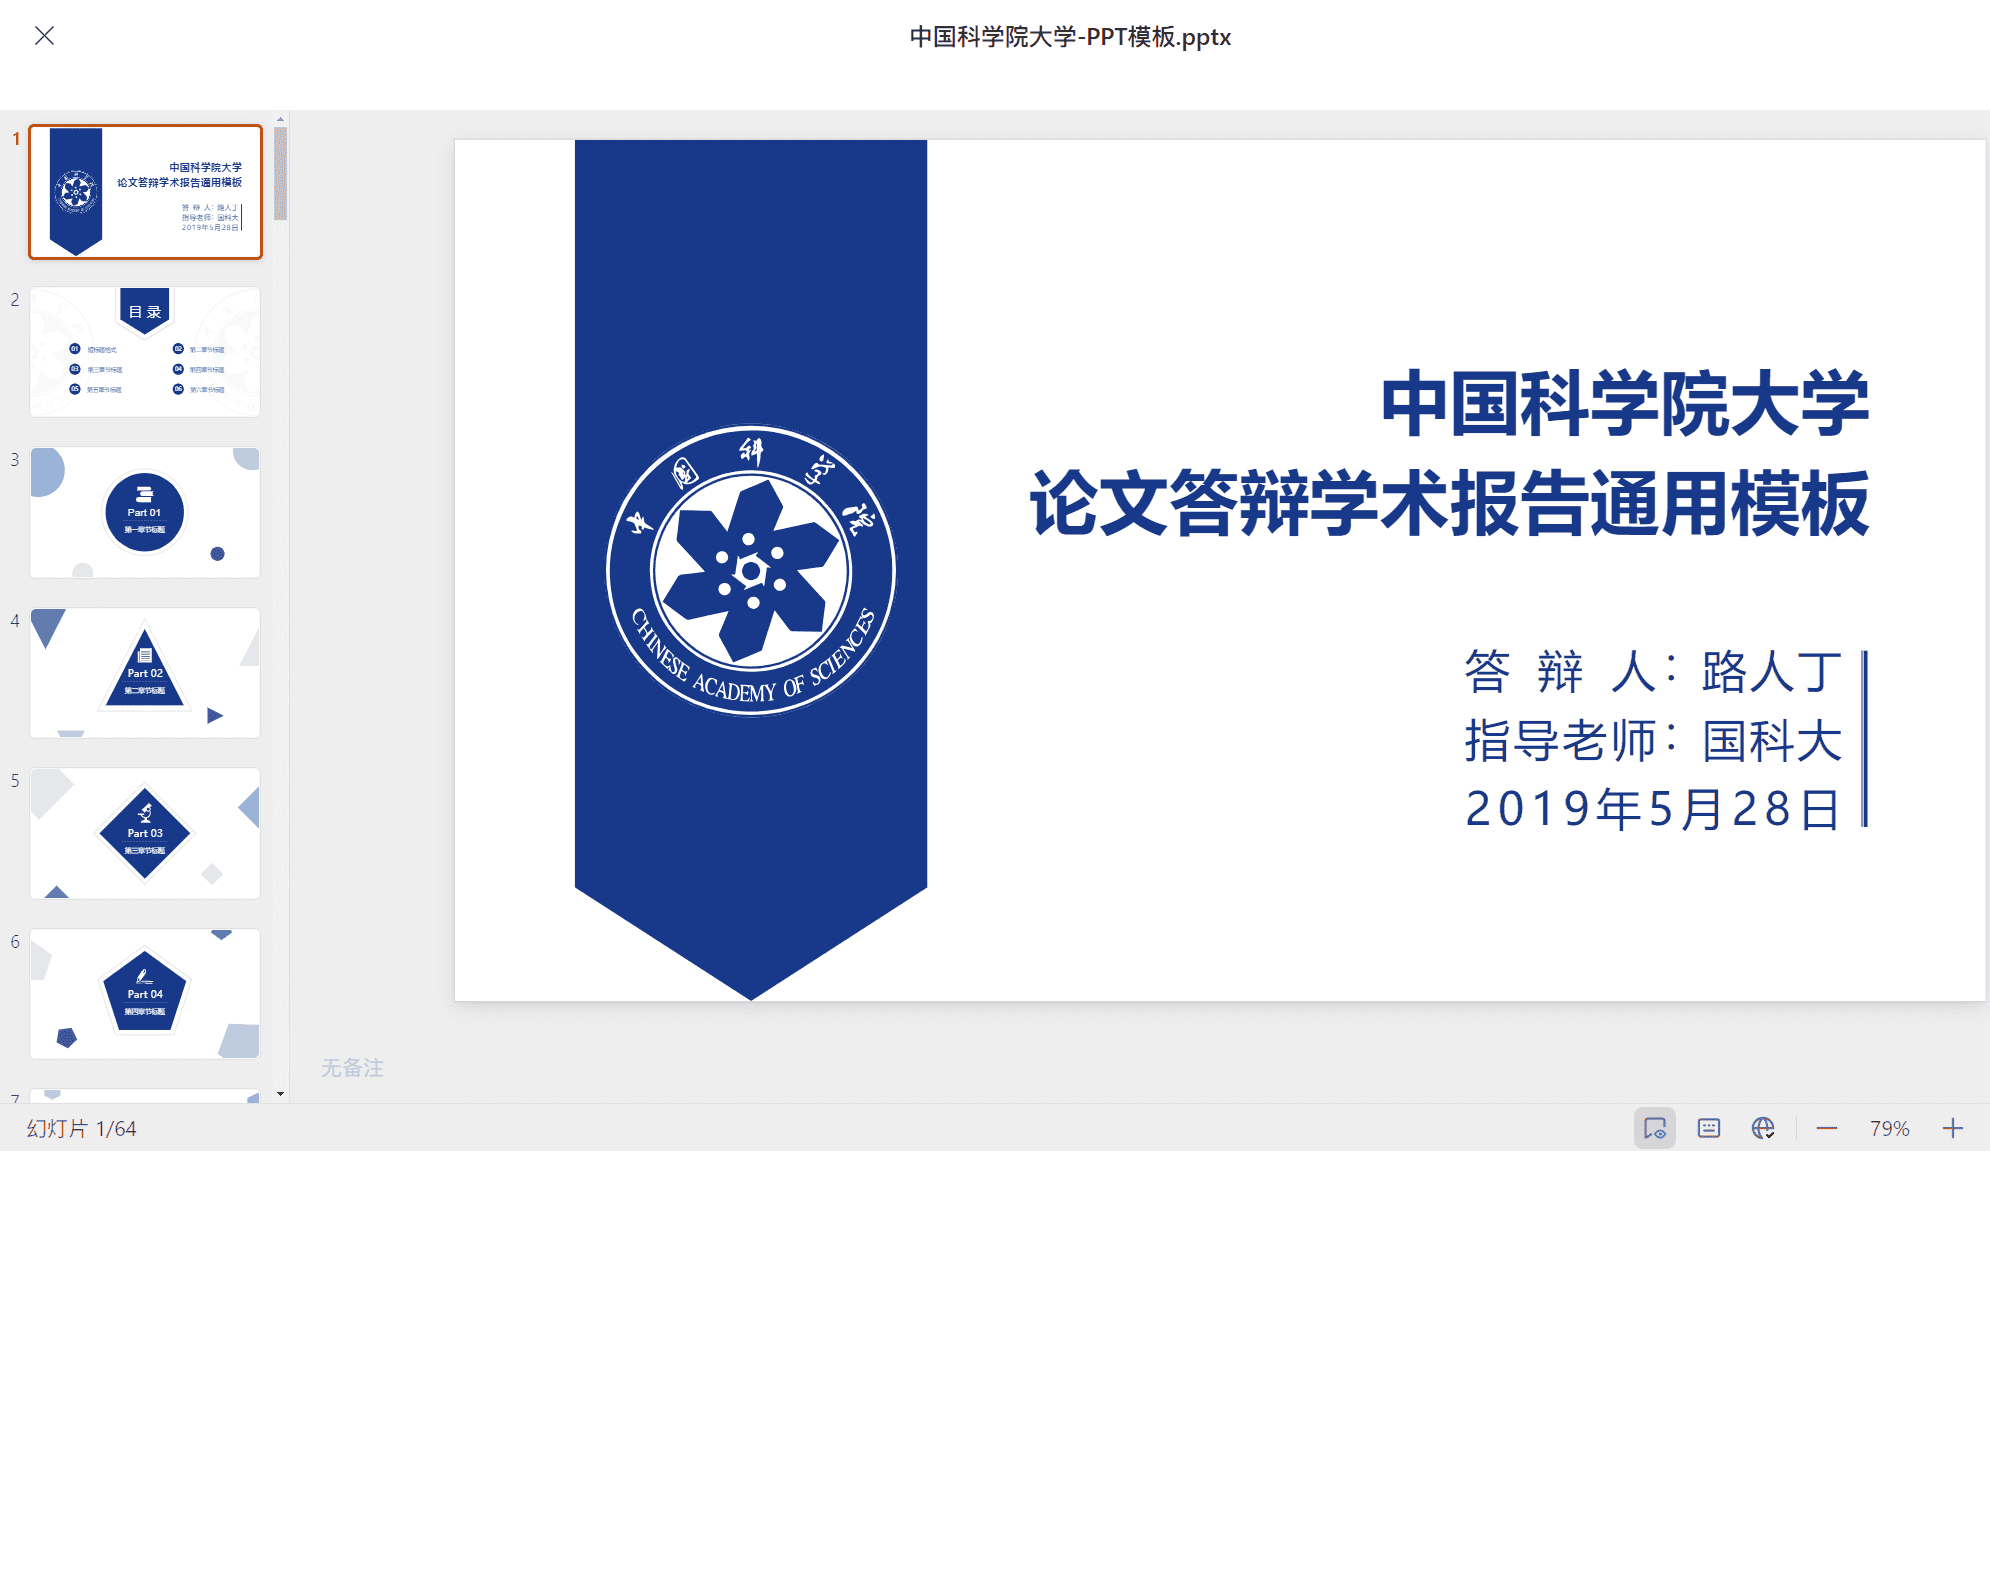This screenshot has width=1990, height=1590.
Task: Click the Chinese Academy of Sciences logo
Action: click(x=751, y=570)
